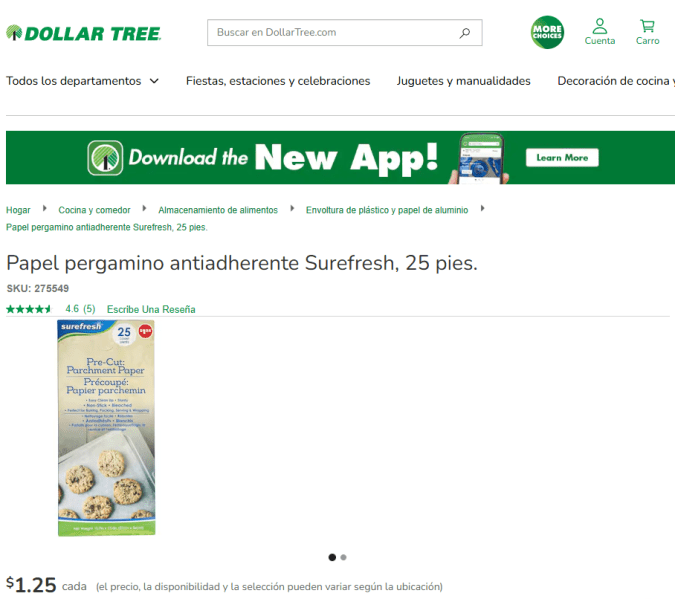Open Fiestas, estaciones y celebraciones menu
Image resolution: width=675 pixels, height=599 pixels.
(x=278, y=81)
